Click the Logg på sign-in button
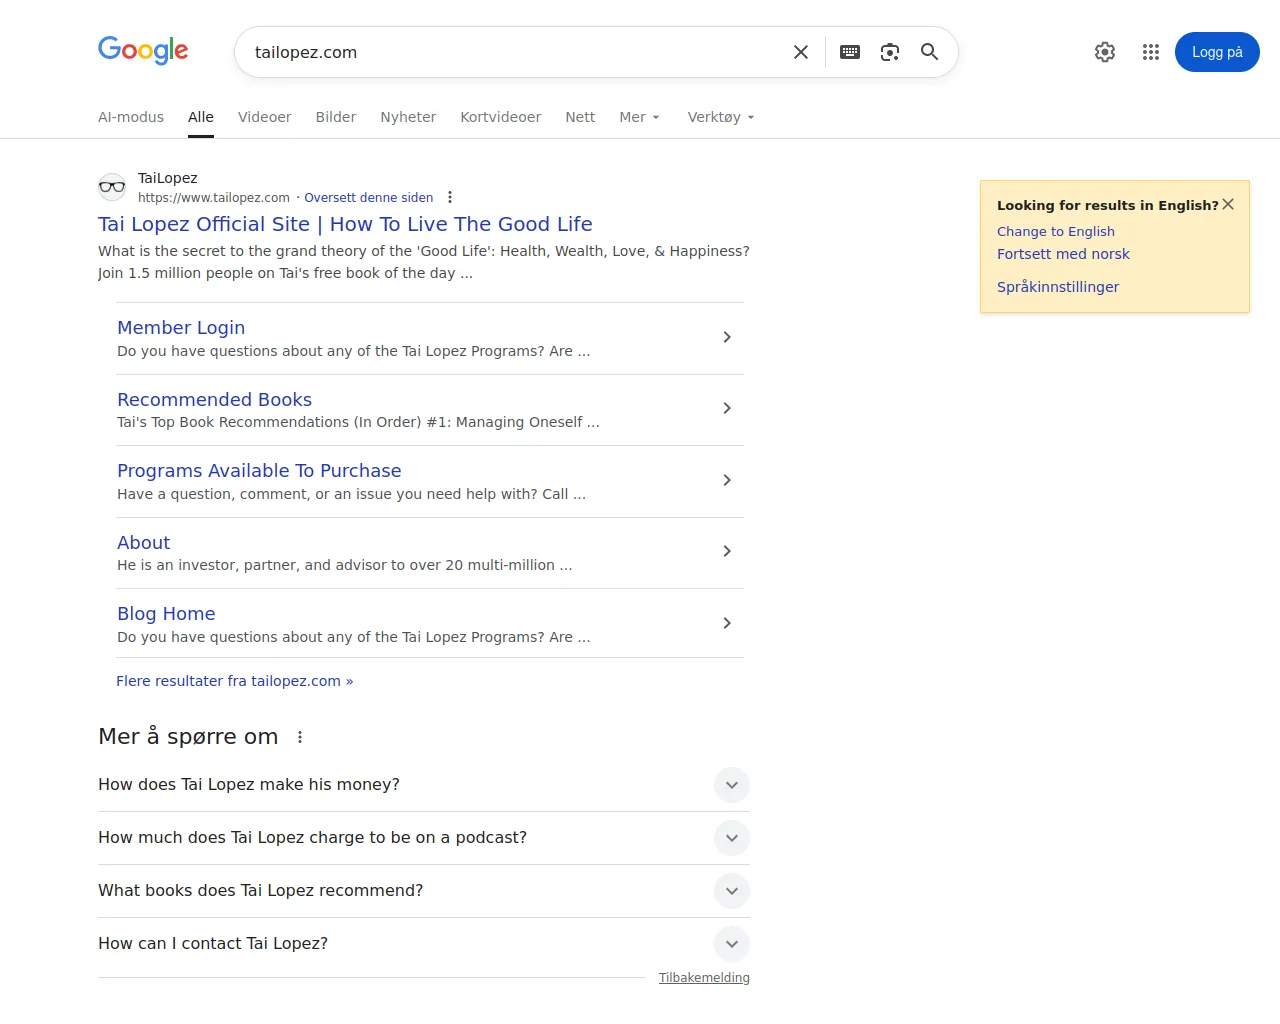The image size is (1280, 1024). (x=1217, y=52)
